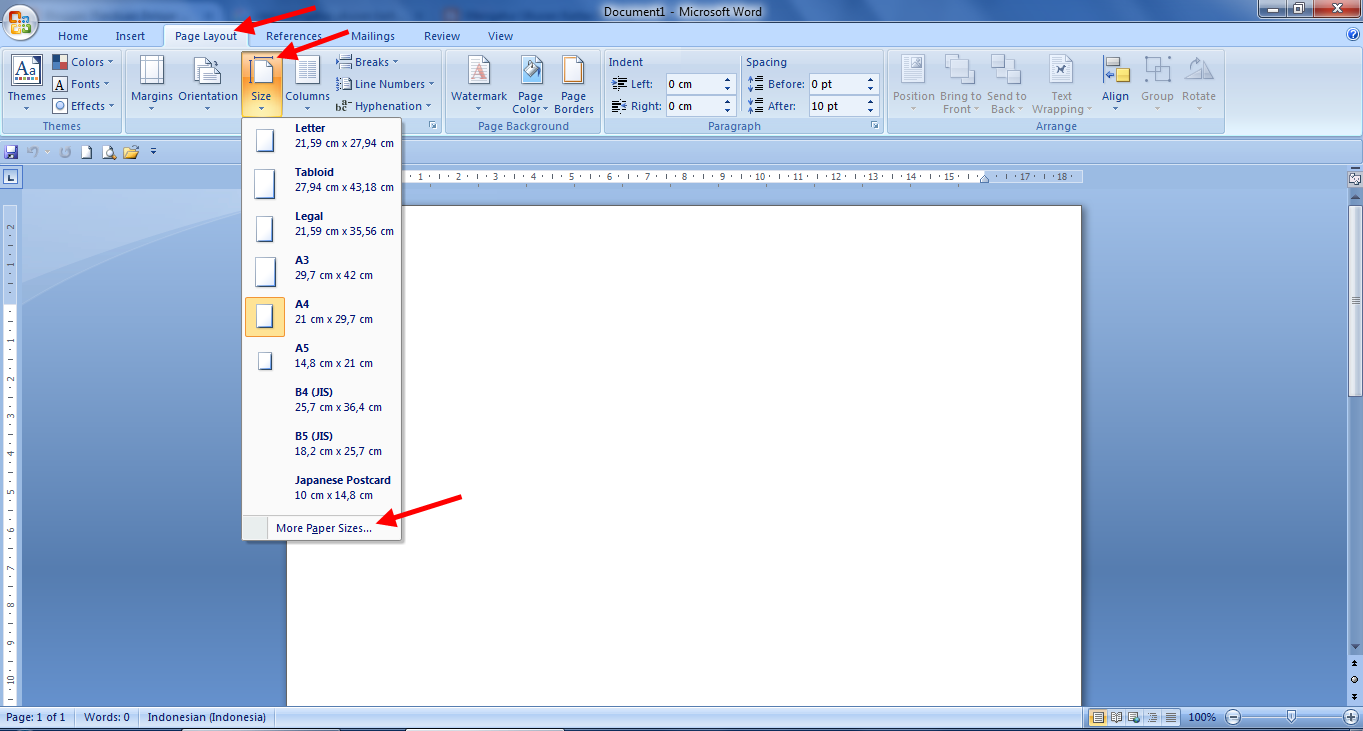The height and width of the screenshot is (731, 1363).
Task: Click the Open folder icon in quick access toolbar
Action: (131, 152)
